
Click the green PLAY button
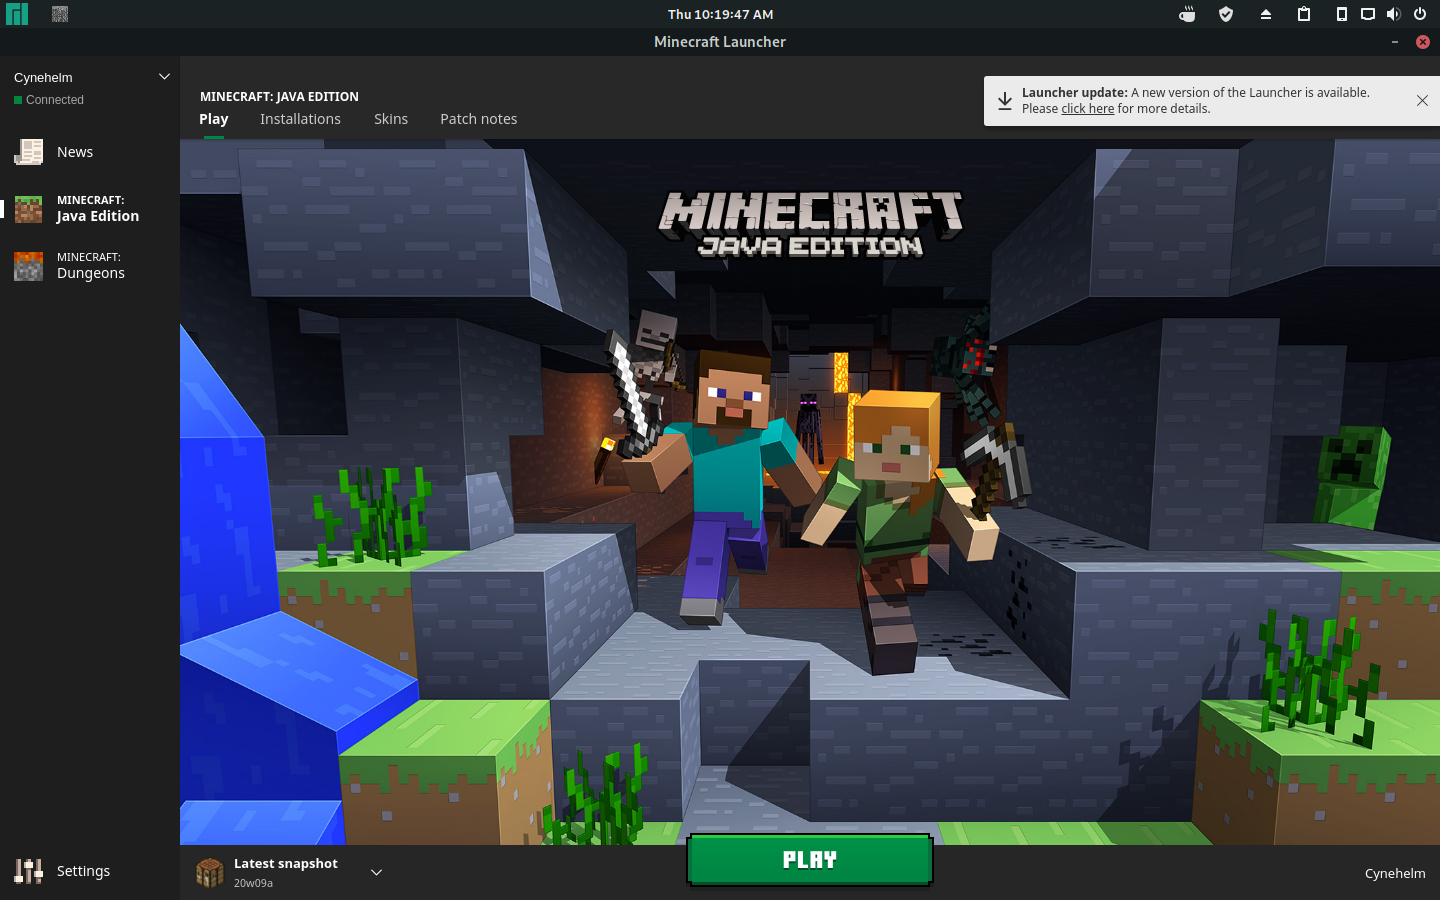tap(810, 860)
